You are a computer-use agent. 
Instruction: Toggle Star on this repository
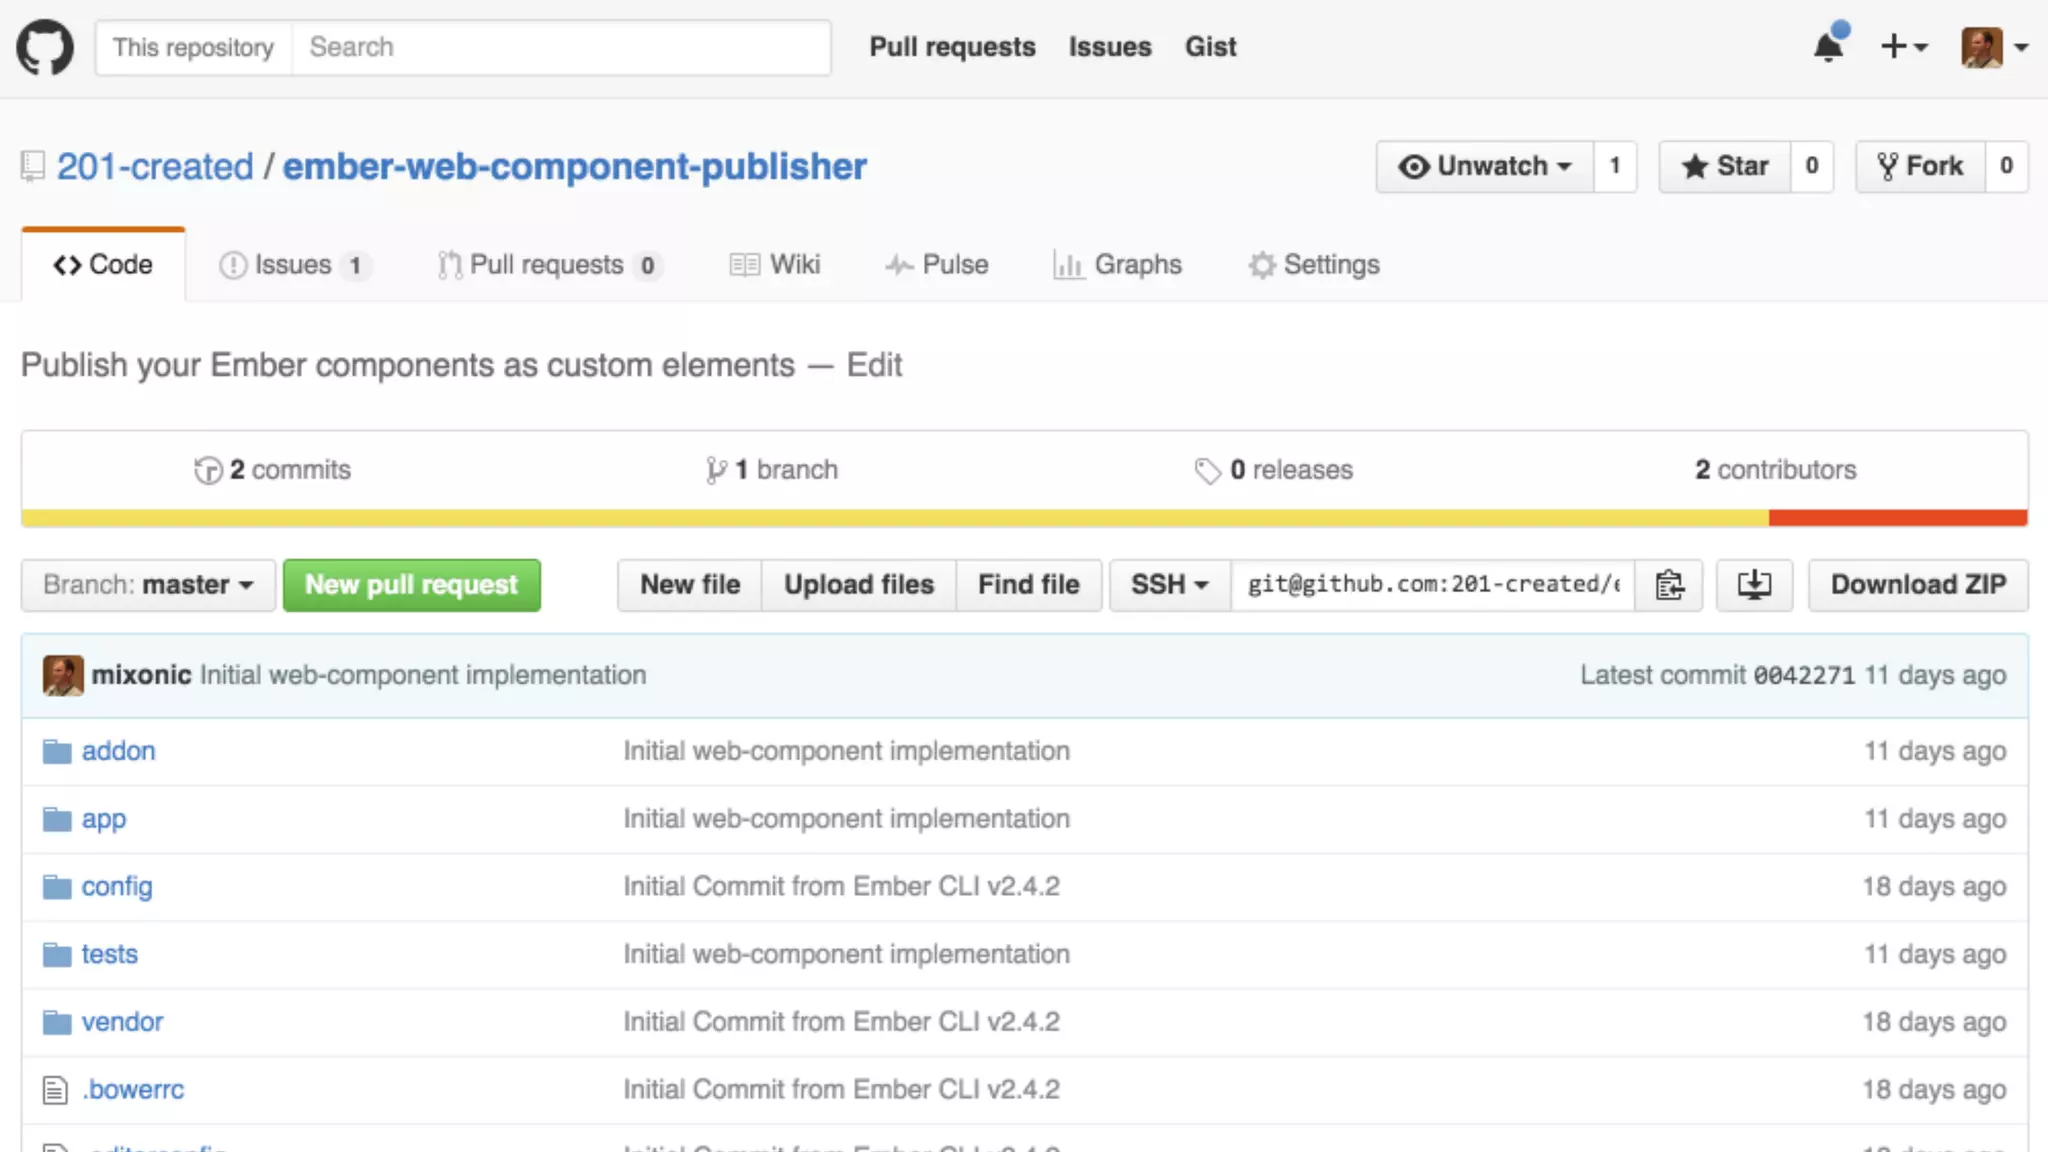(1725, 166)
